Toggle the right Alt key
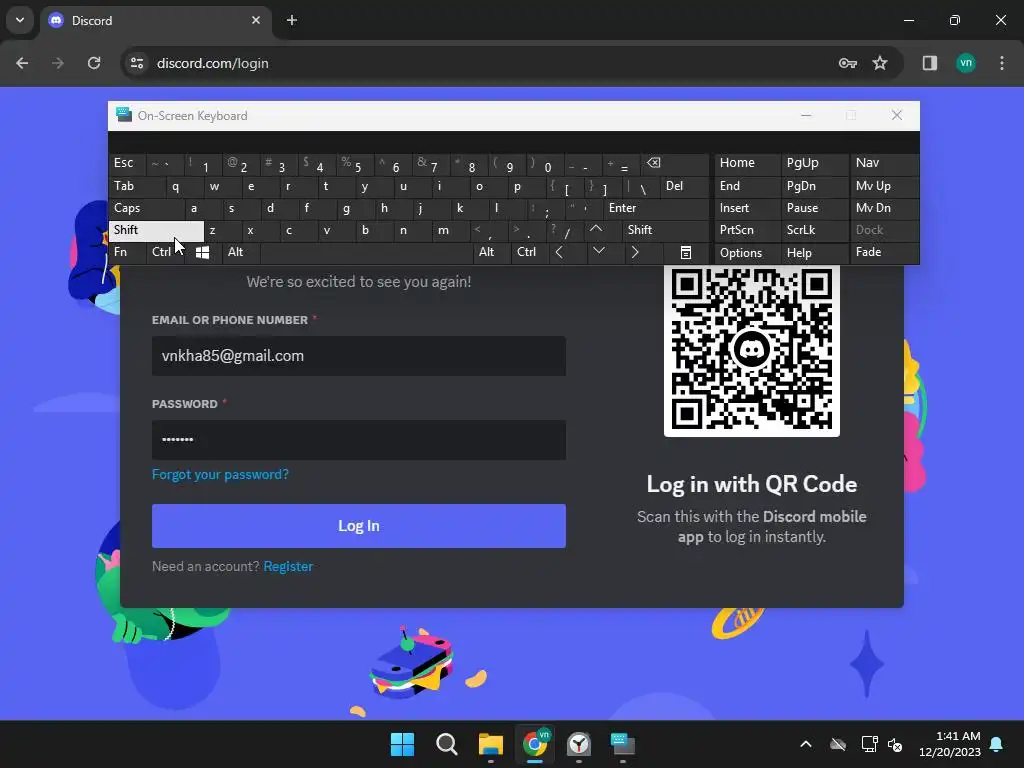1024x768 pixels. [491, 252]
